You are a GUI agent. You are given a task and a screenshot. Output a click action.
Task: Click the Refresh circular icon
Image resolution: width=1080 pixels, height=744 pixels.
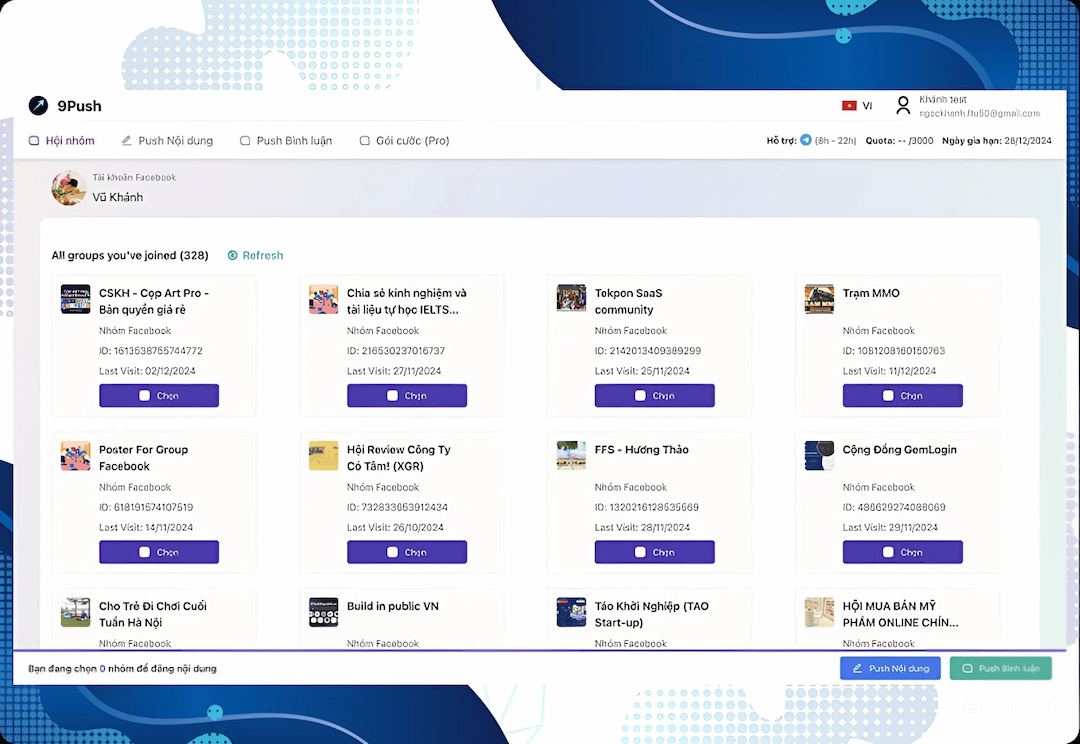[233, 256]
